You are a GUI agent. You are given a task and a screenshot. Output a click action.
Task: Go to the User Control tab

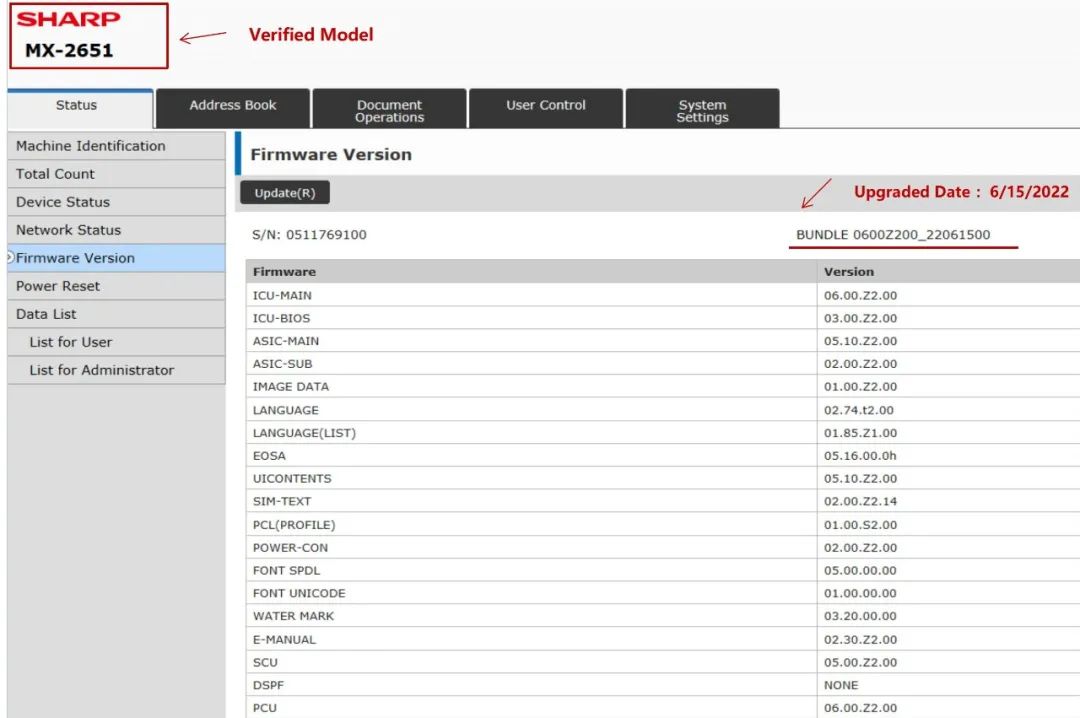[545, 106]
